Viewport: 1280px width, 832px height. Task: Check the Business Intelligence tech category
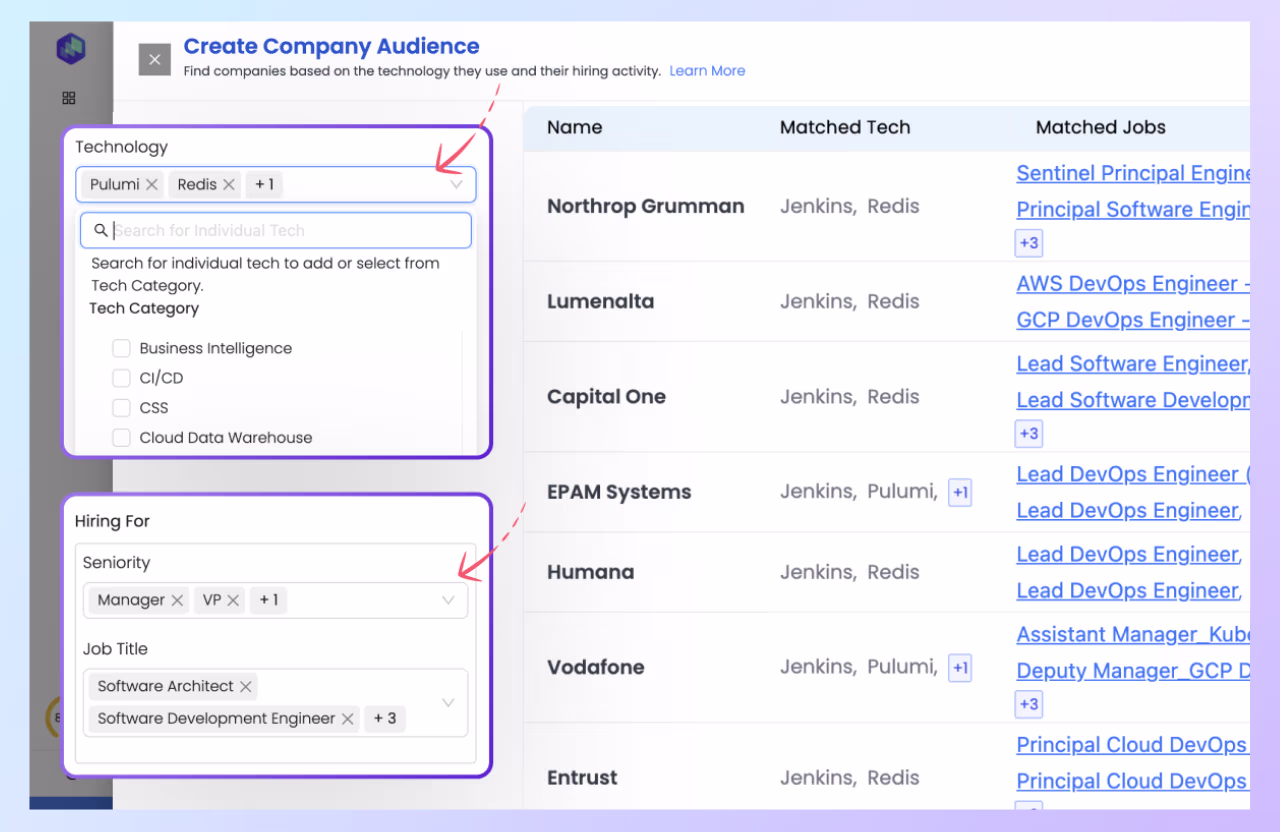[x=121, y=348]
